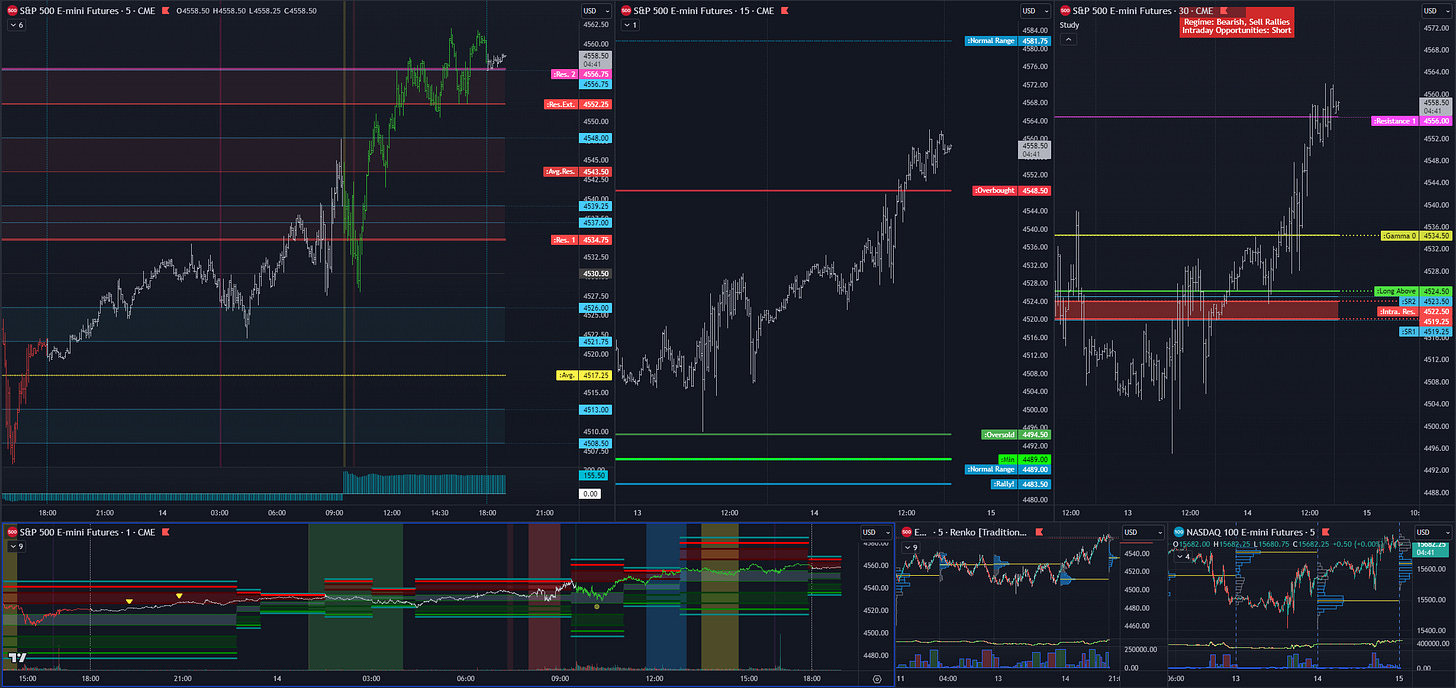Click the :Res. 1 label at 4534.75
Viewport: 1456px width, 688px height.
point(565,240)
